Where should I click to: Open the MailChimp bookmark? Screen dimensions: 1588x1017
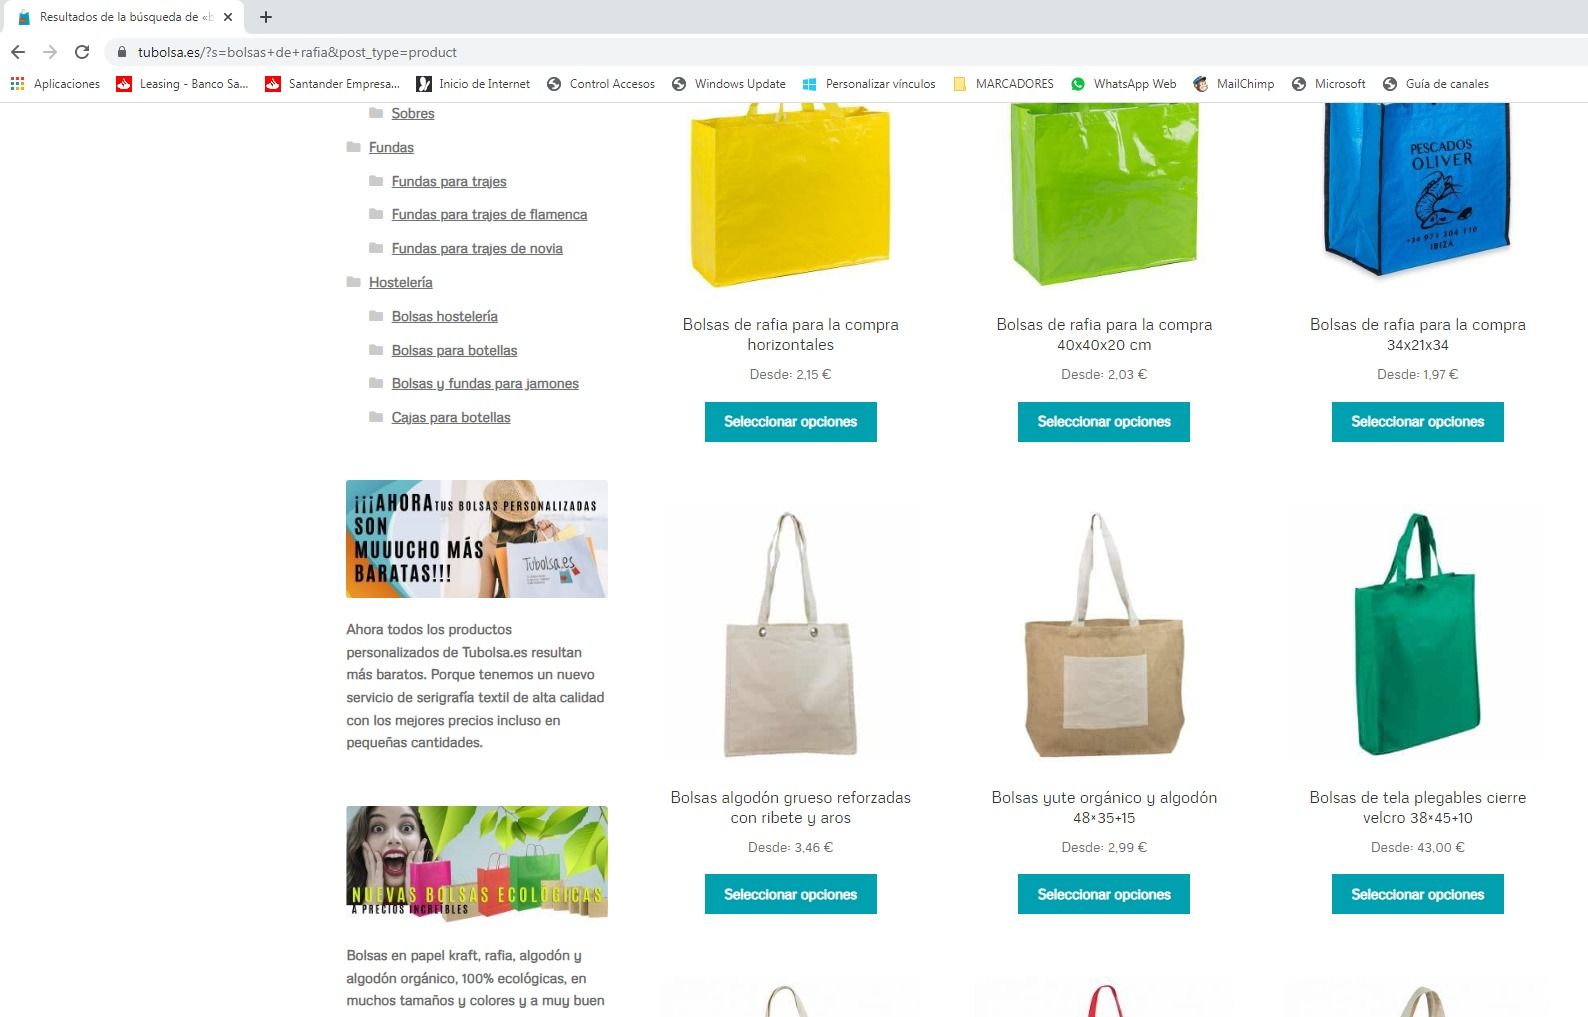pos(1234,84)
